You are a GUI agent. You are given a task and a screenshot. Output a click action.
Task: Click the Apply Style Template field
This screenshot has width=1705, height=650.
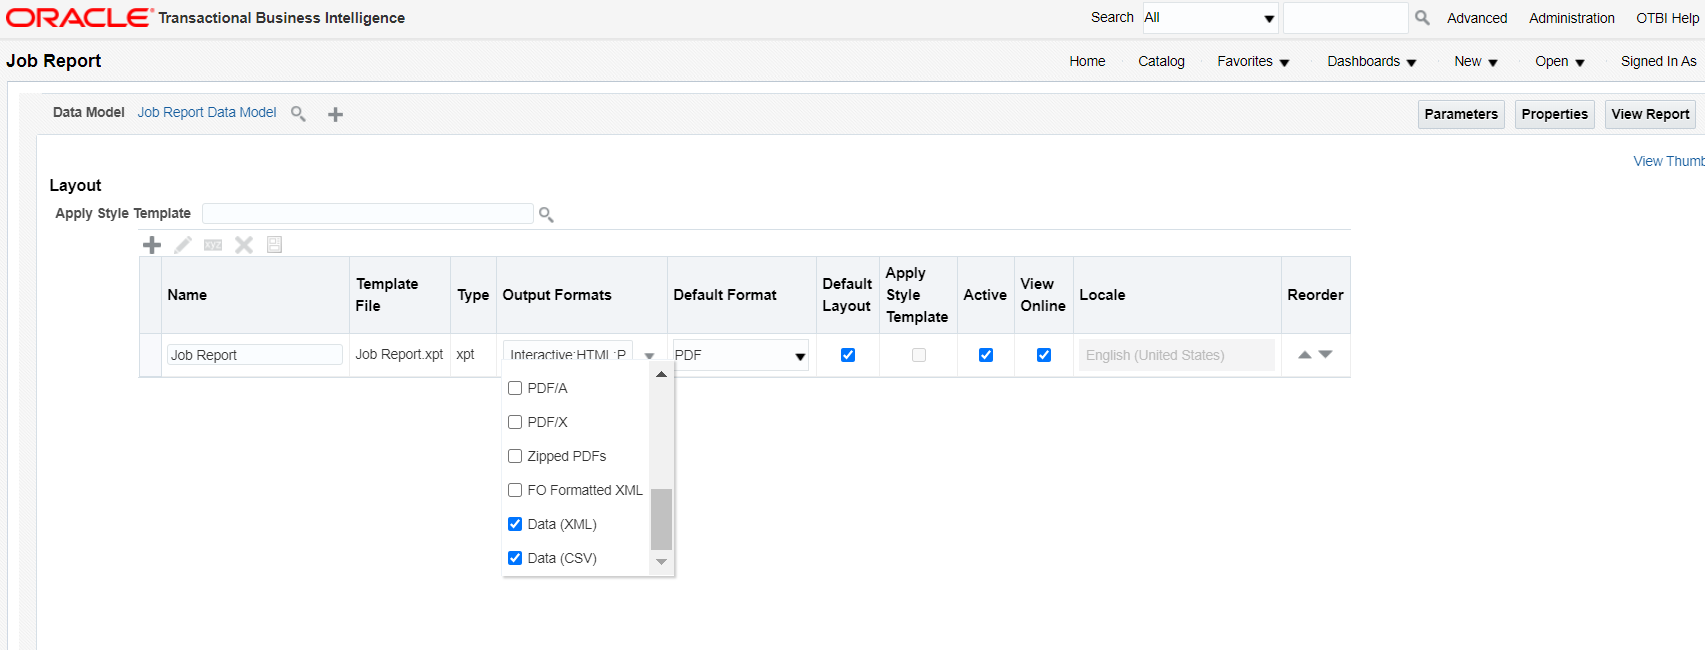[368, 213]
